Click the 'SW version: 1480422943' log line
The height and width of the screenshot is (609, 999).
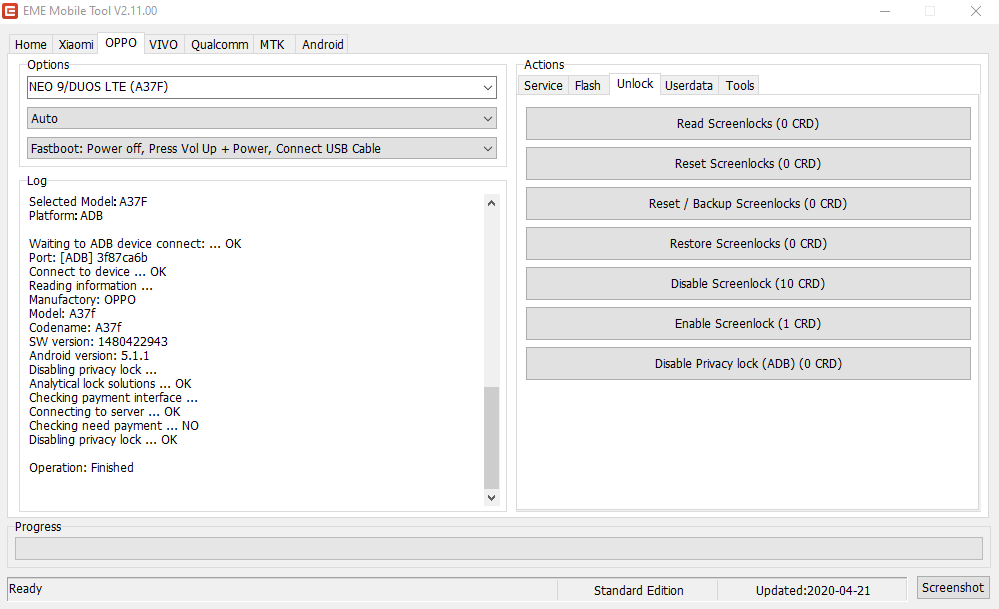(98, 341)
